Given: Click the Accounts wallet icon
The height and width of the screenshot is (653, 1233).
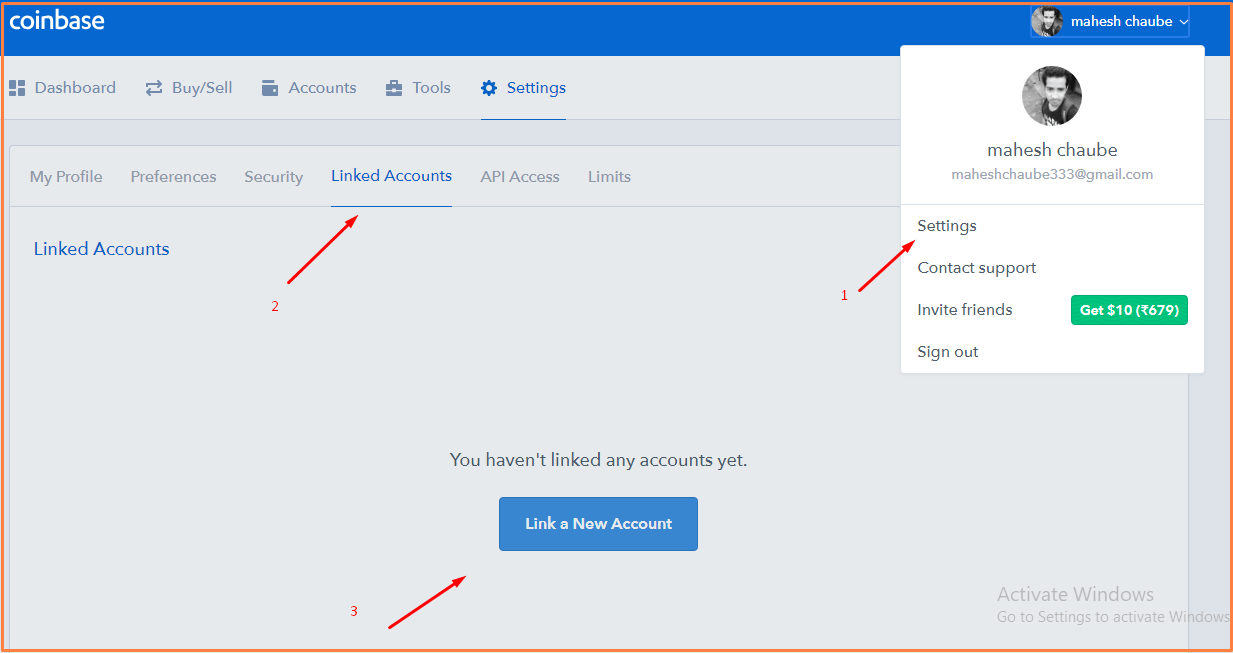Looking at the screenshot, I should [x=270, y=88].
